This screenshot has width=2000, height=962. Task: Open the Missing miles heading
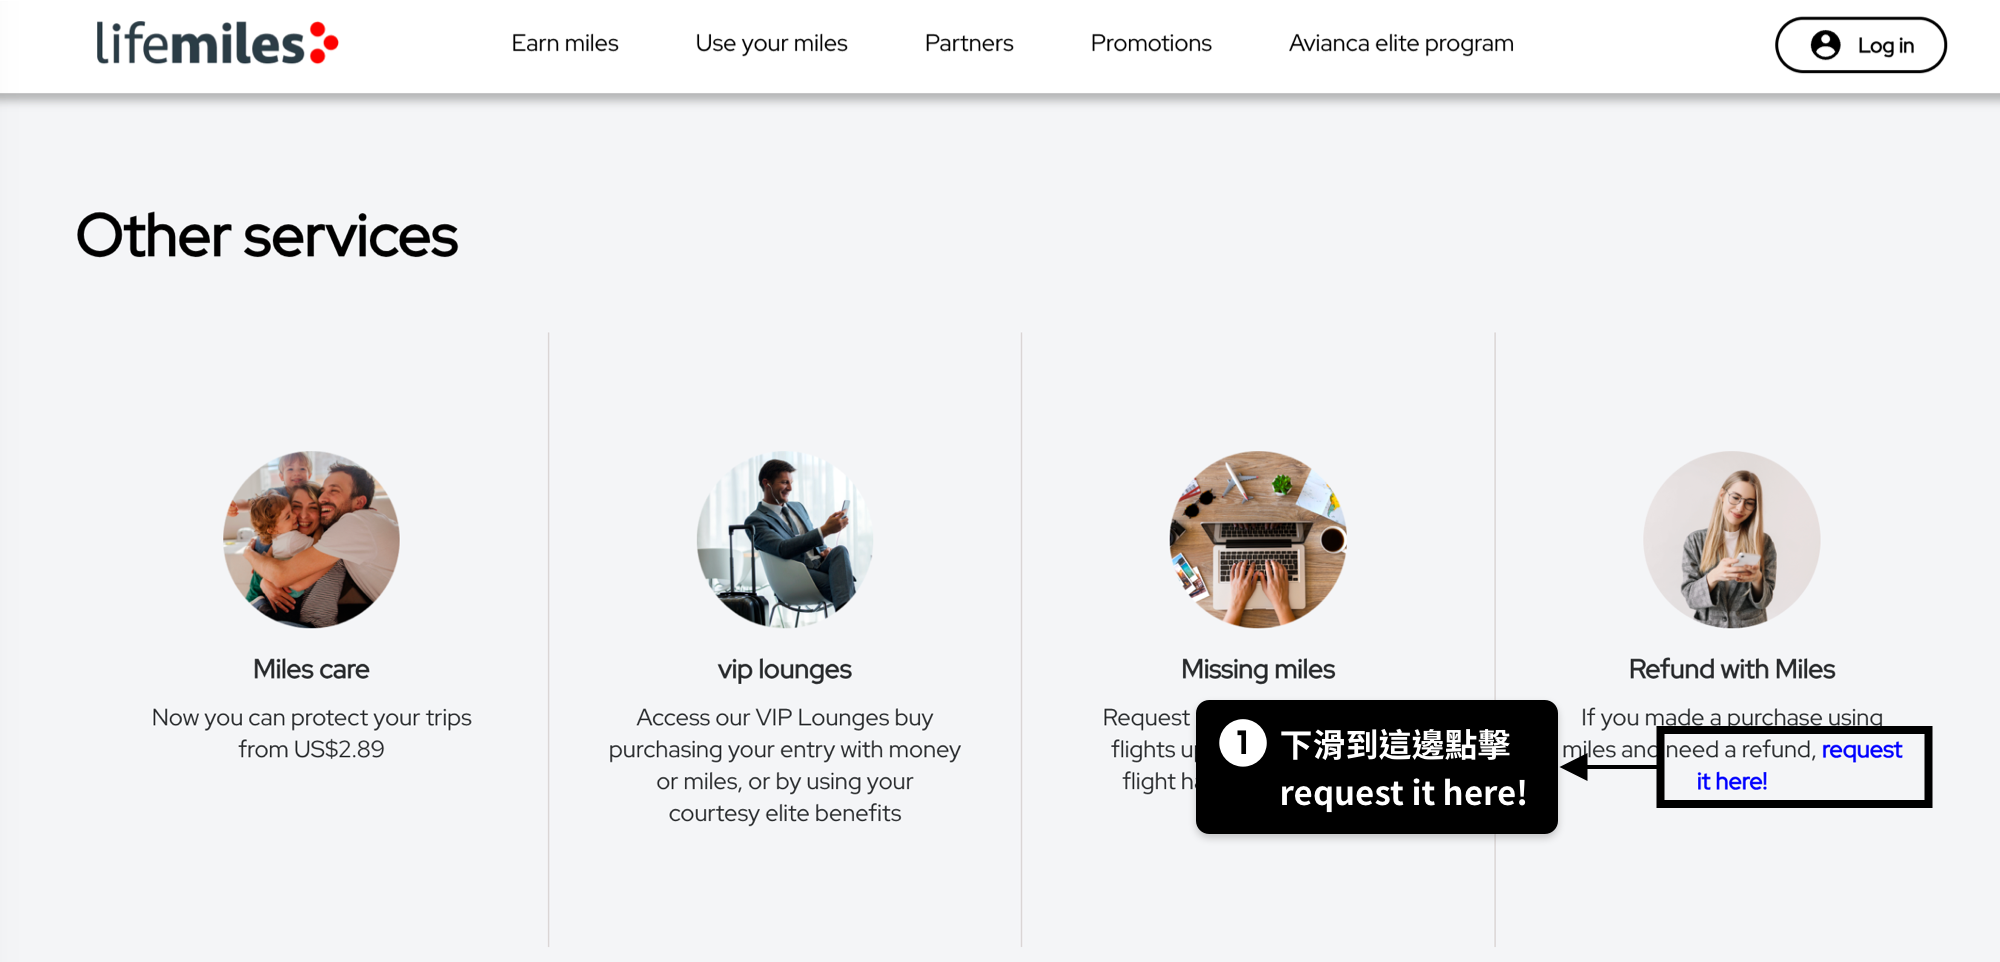click(1258, 669)
